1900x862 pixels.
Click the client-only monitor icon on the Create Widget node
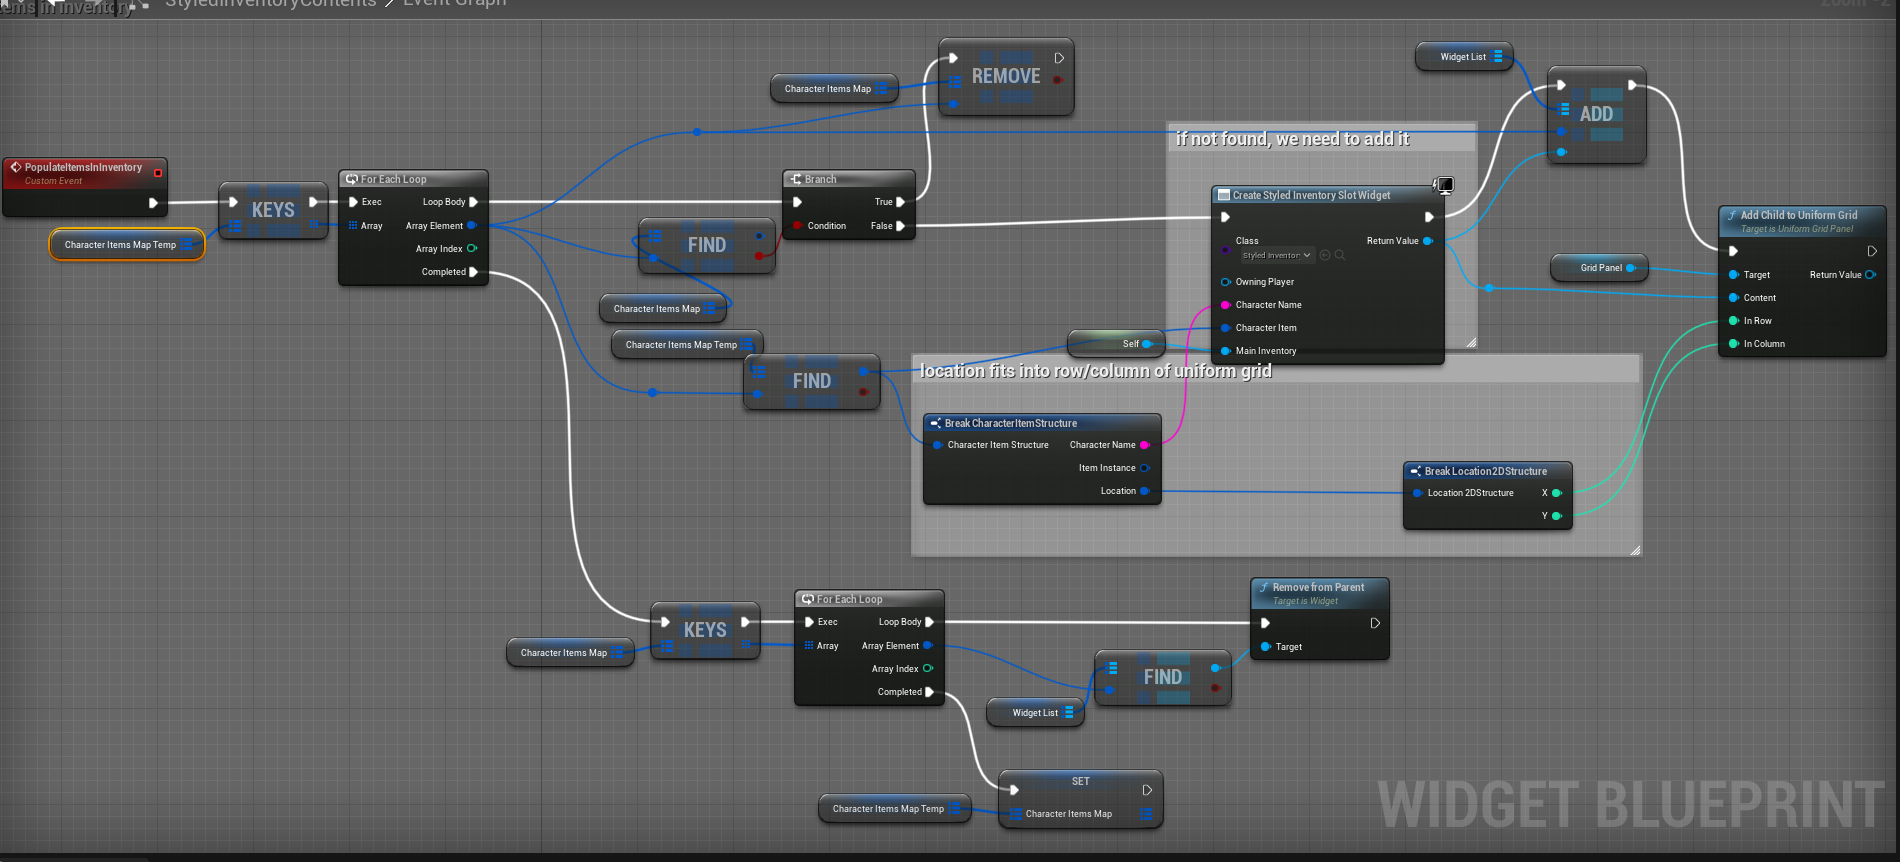click(1445, 184)
